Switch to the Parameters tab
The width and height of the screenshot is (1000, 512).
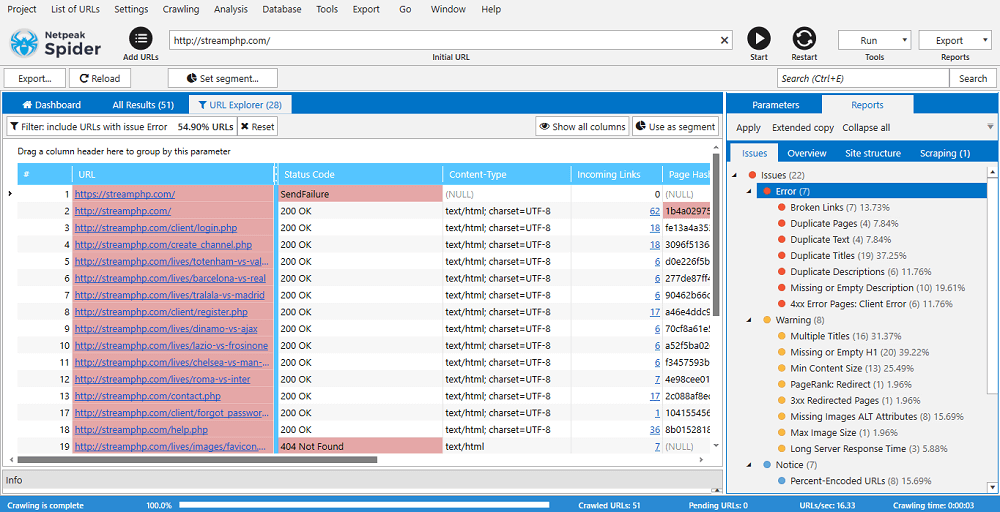tap(775, 105)
